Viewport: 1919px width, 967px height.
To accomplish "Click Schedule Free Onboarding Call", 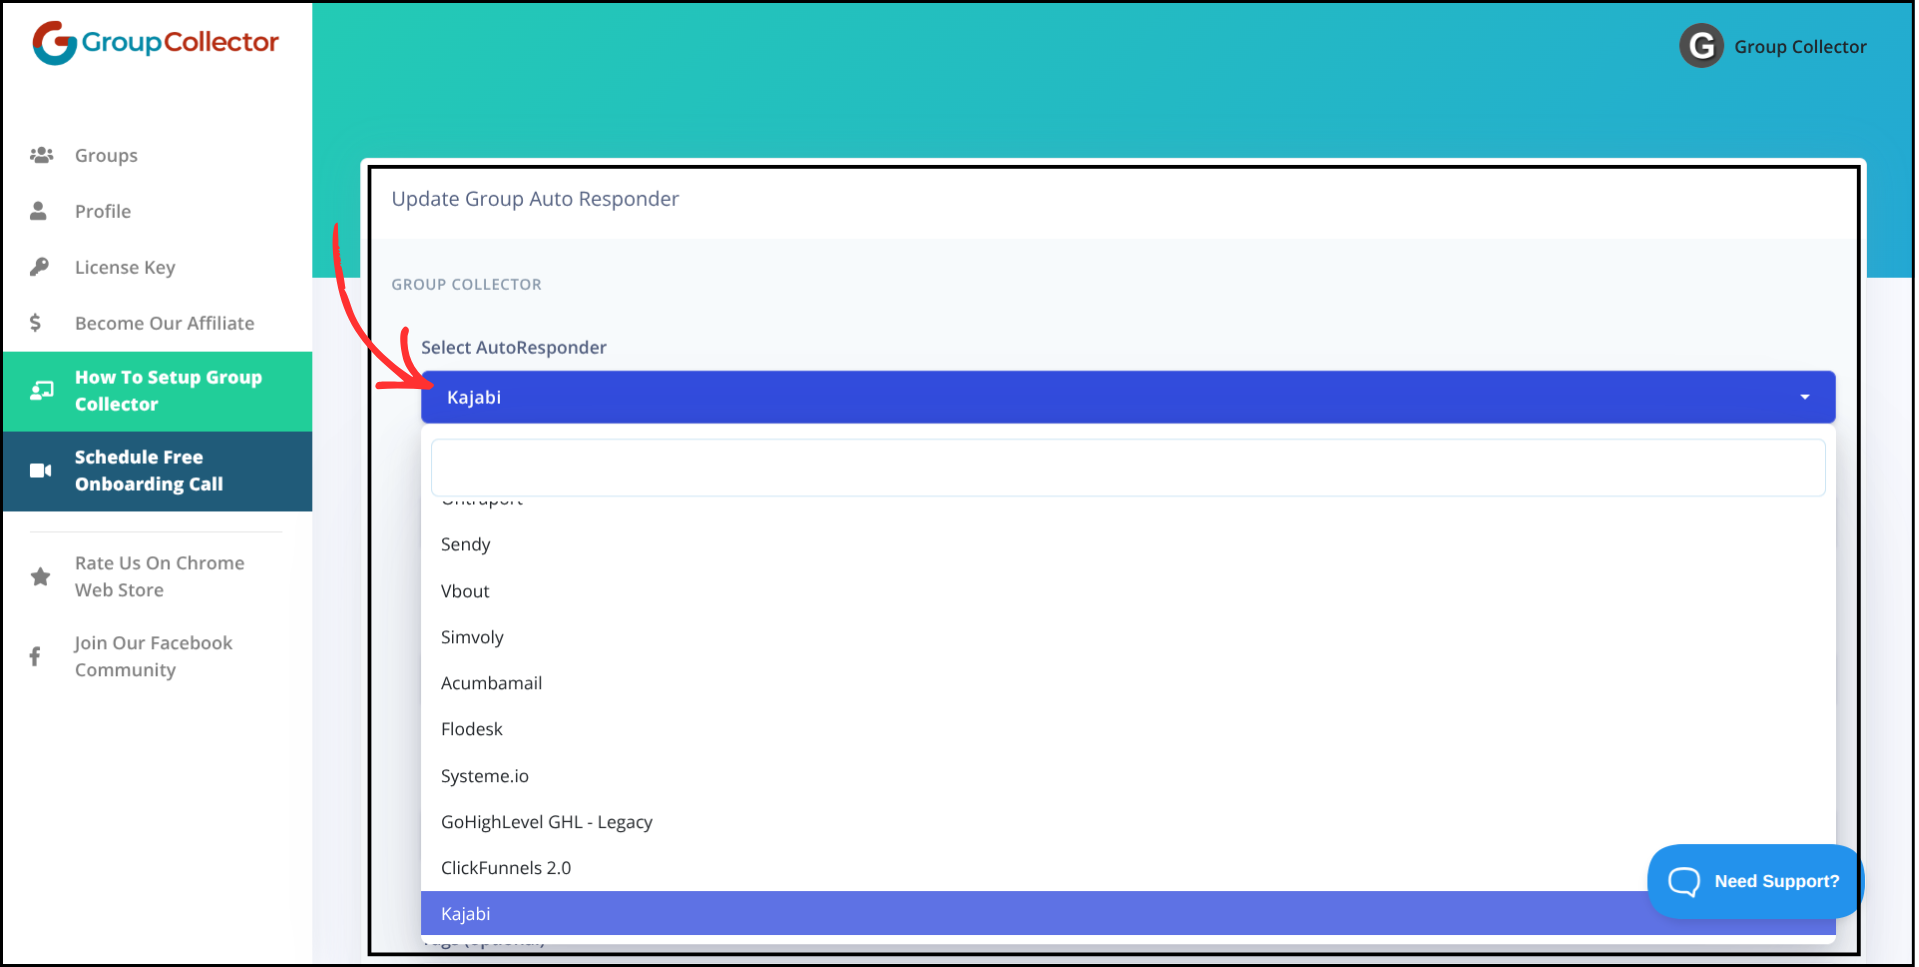I will tap(147, 470).
